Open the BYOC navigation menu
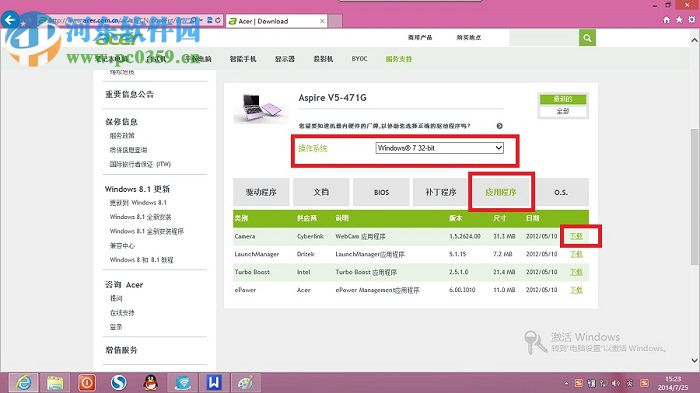This screenshot has height=393, width=700. 359,59
